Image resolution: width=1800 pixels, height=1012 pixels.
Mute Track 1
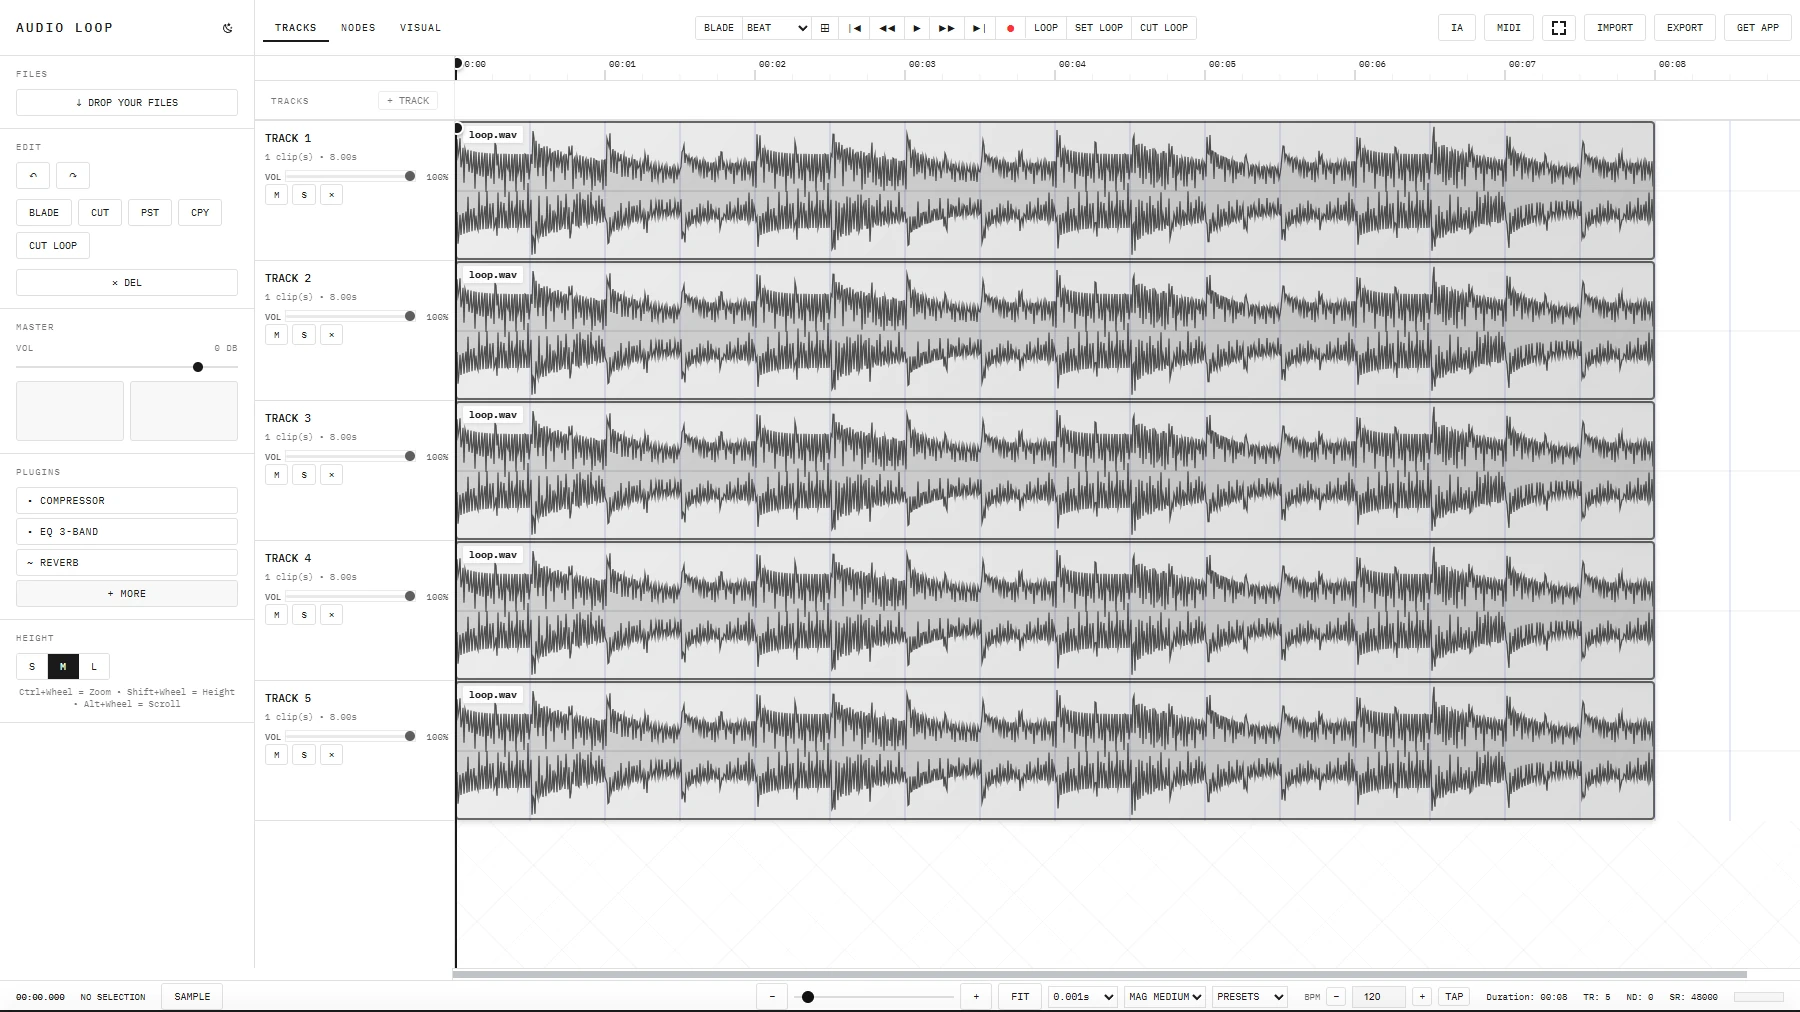pyautogui.click(x=277, y=195)
